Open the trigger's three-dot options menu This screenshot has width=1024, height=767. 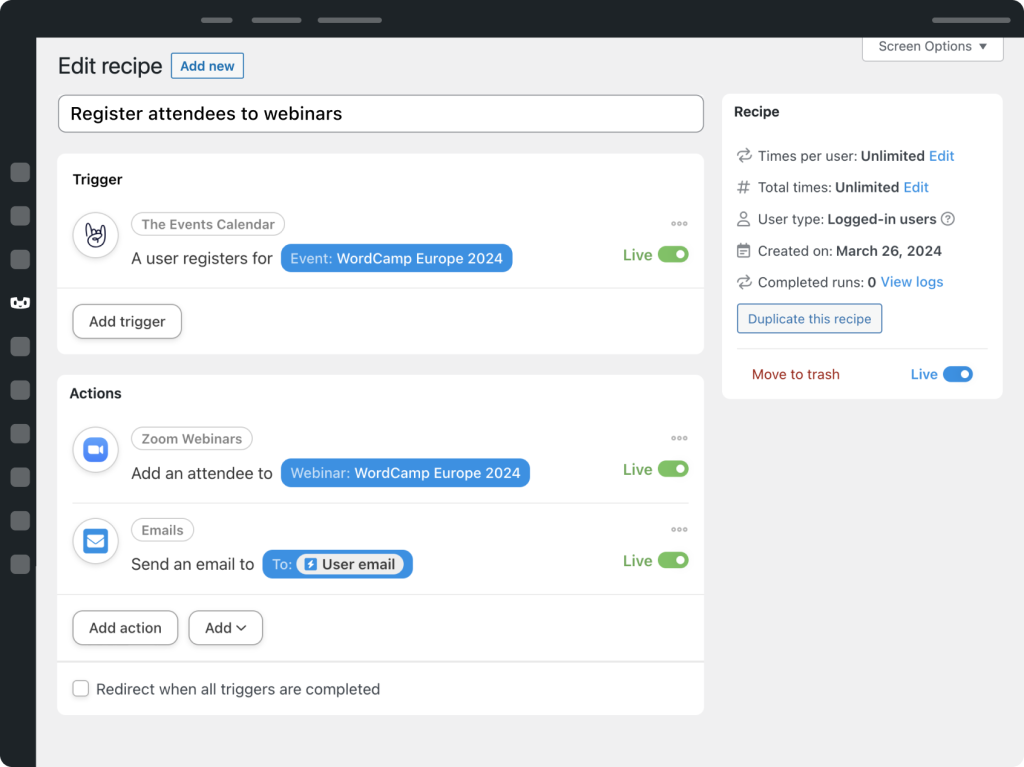pyautogui.click(x=679, y=224)
